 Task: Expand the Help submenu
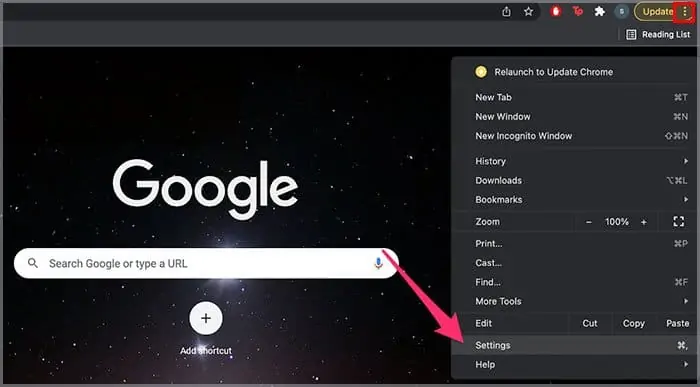pos(575,365)
